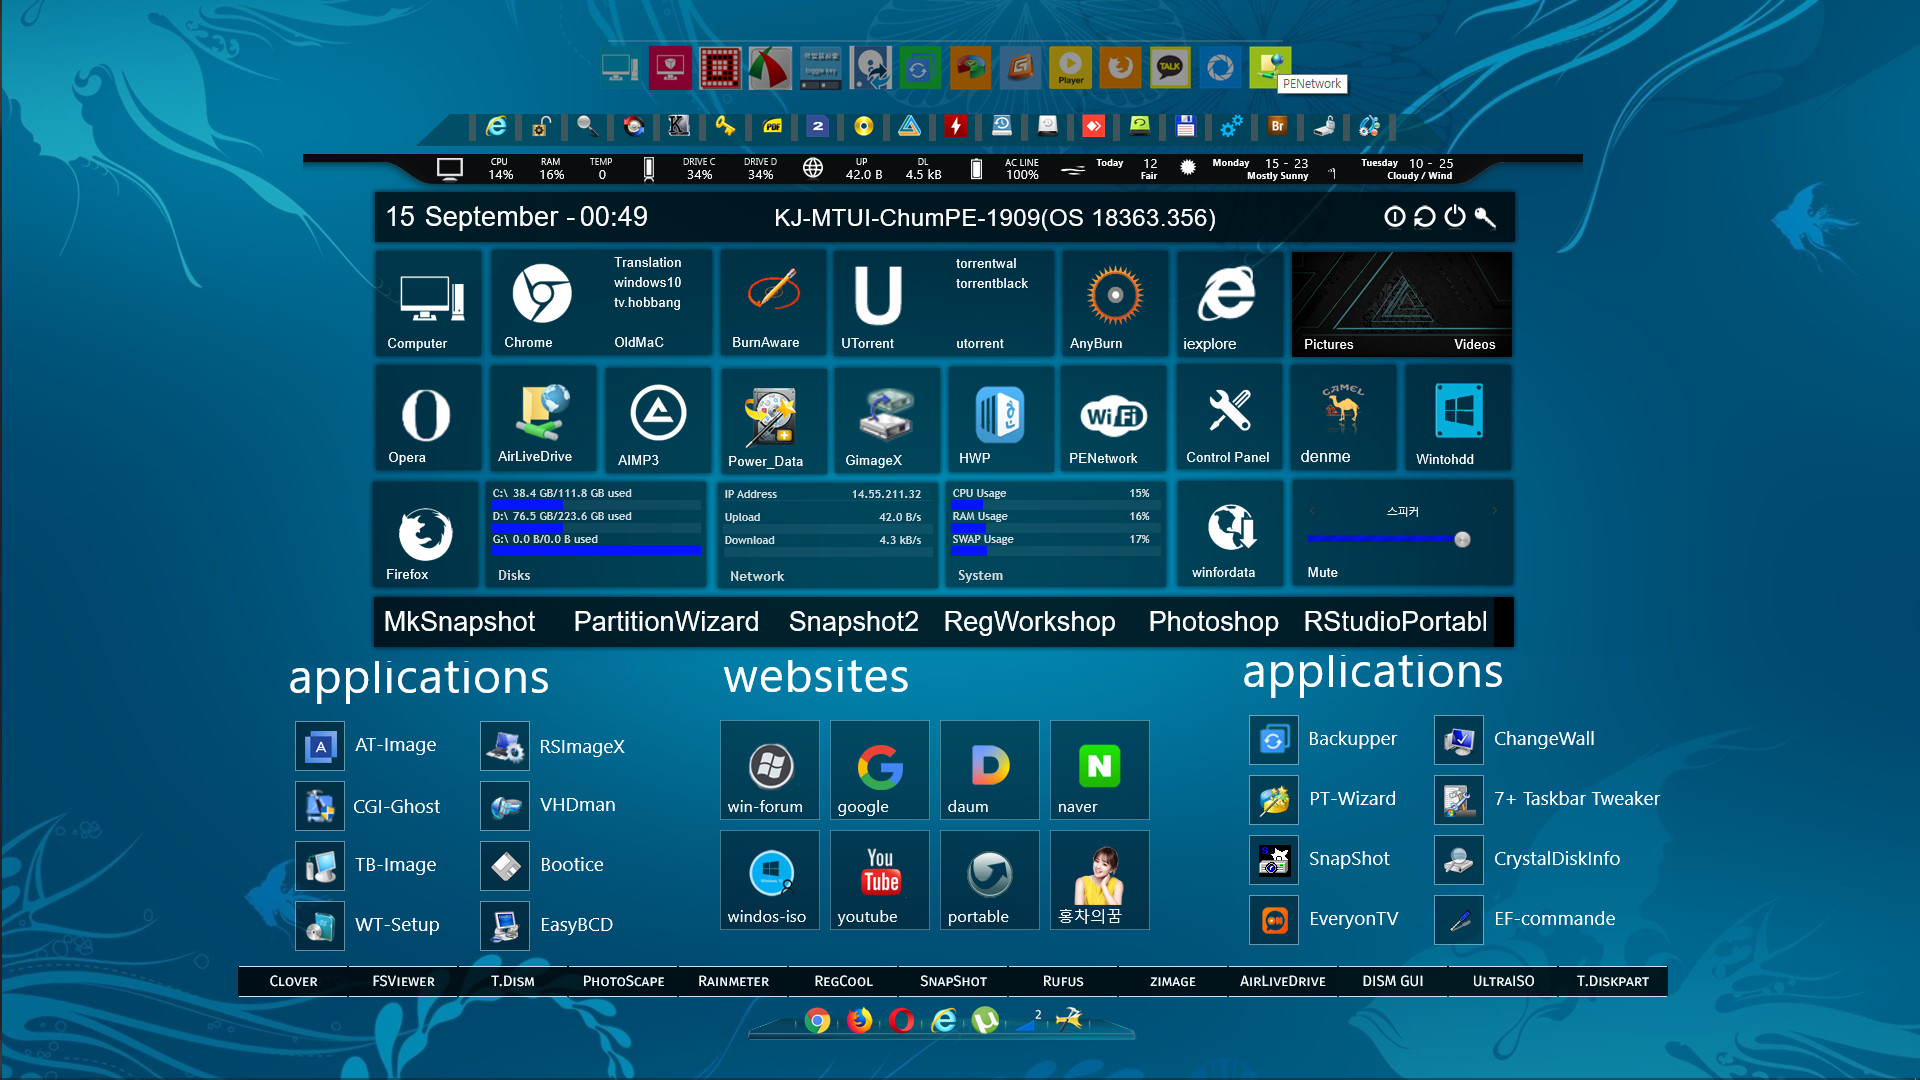The width and height of the screenshot is (1920, 1080).
Task: Open Control Panel tile
Action: [1229, 418]
